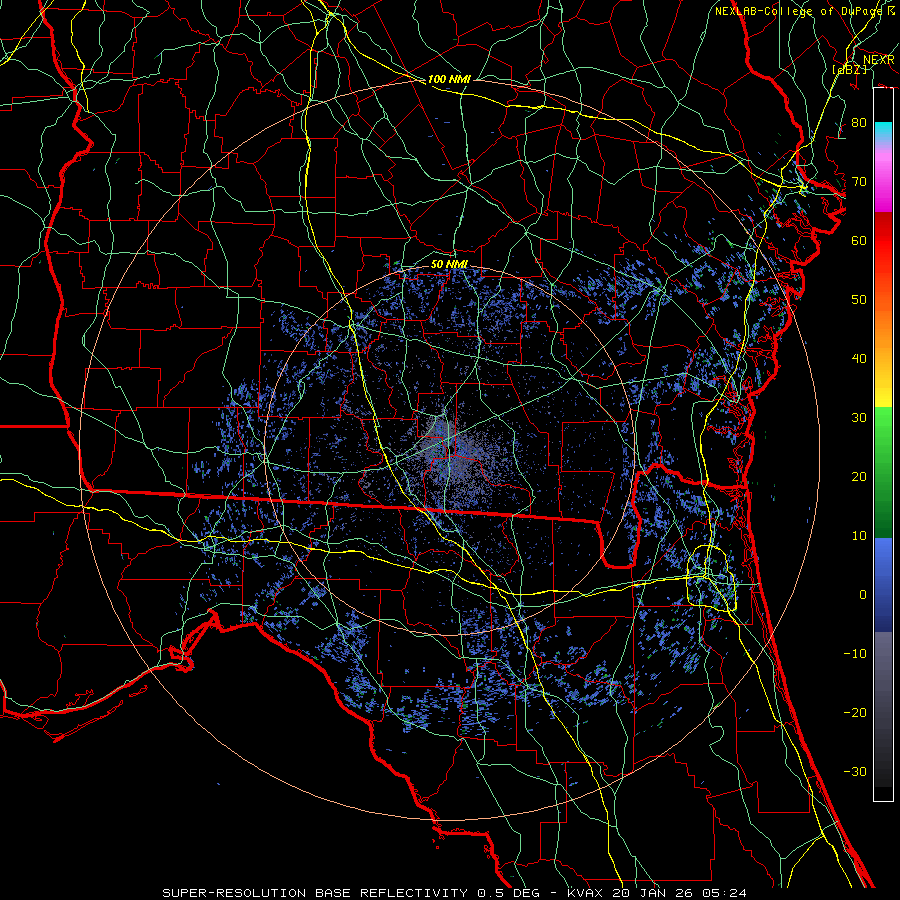Click the -30 value on the dBZ scale

coord(855,771)
